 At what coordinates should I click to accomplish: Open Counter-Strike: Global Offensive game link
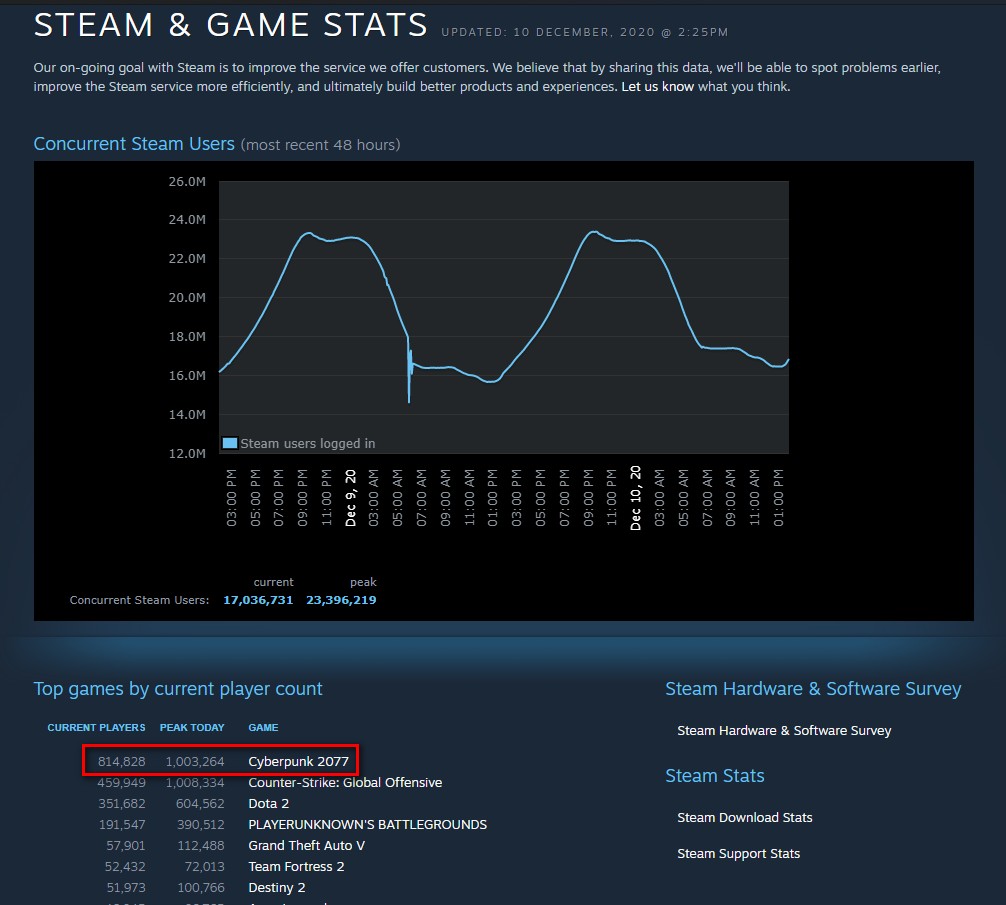tap(345, 782)
